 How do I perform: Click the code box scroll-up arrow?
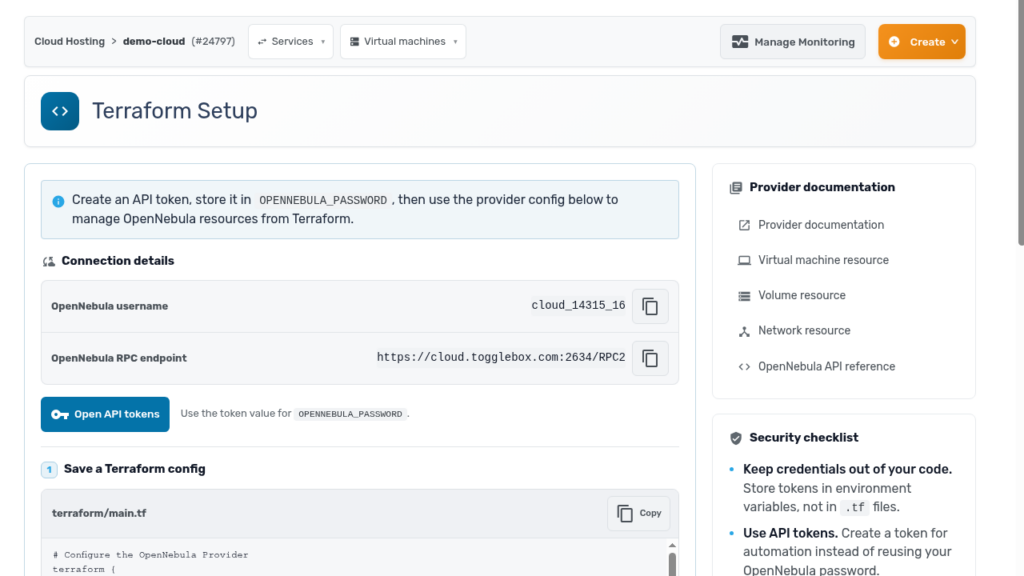(x=672, y=545)
